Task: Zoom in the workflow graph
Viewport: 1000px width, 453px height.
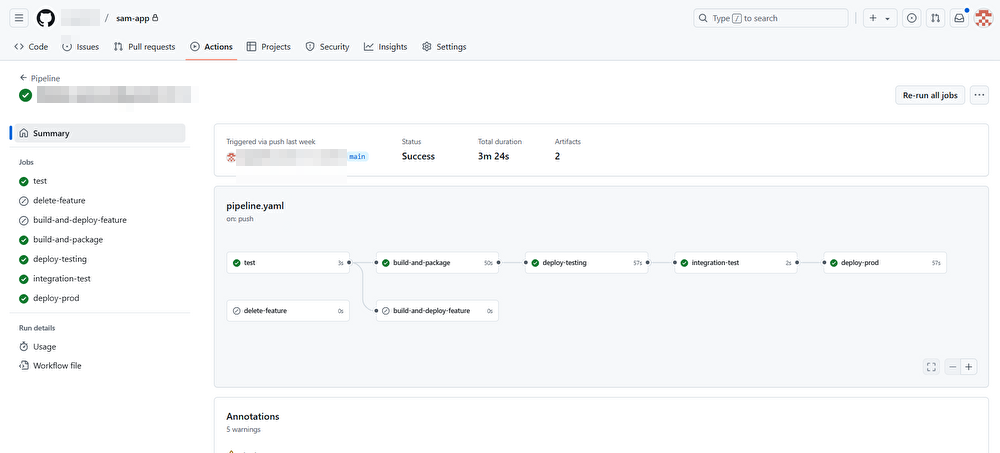Action: pyautogui.click(x=969, y=367)
